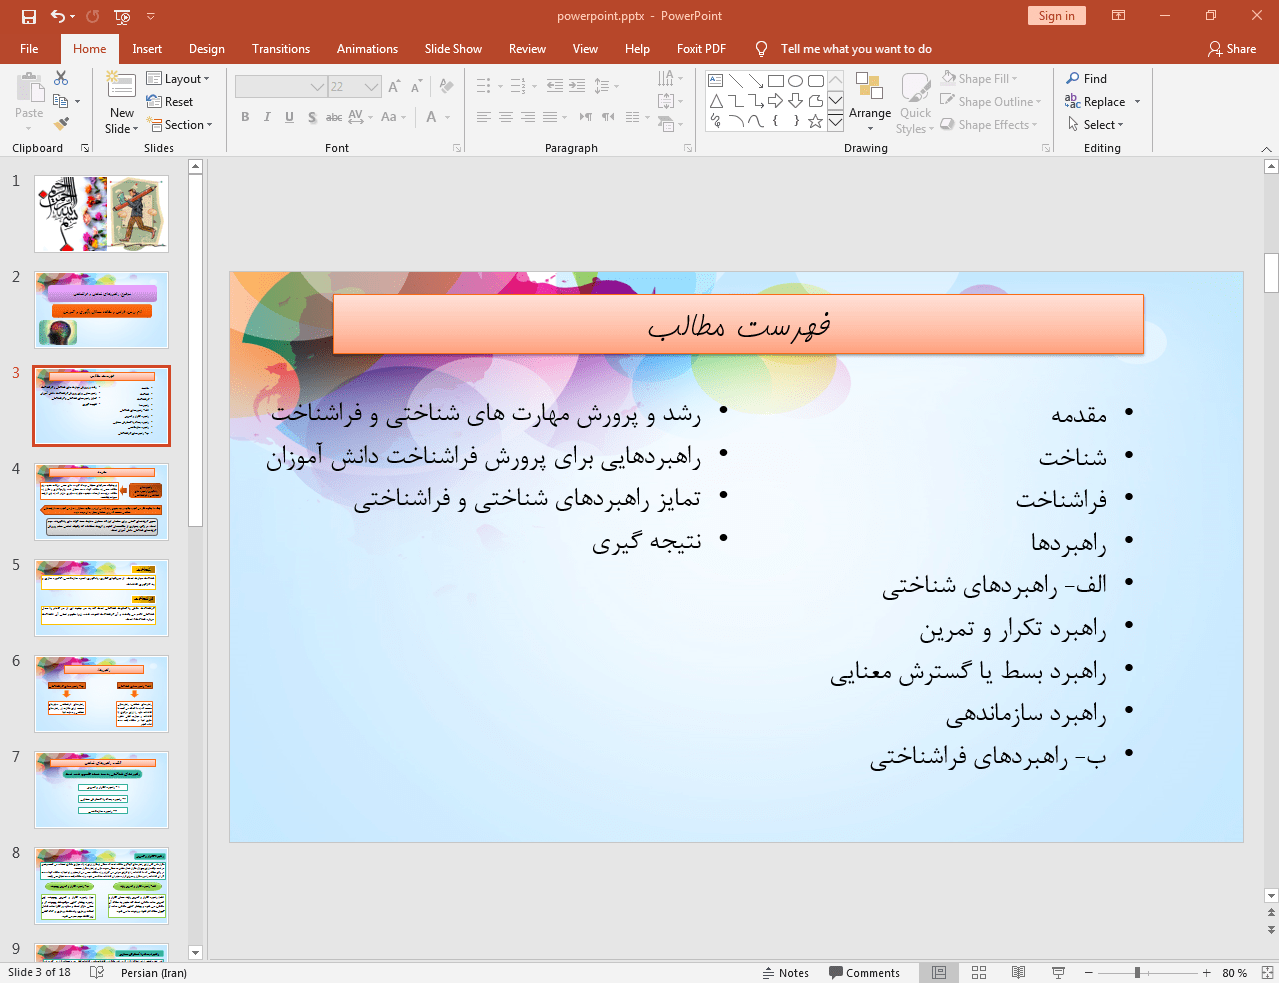1279x983 pixels.
Task: Toggle Underline formatting
Action: [289, 117]
